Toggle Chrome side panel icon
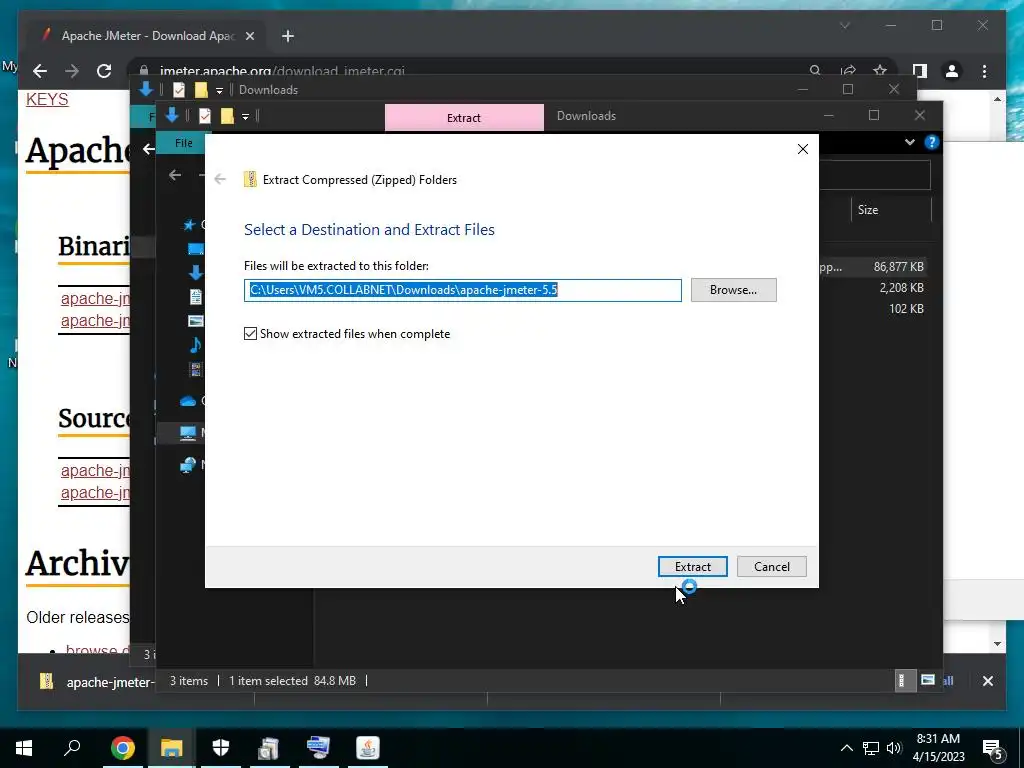The image size is (1024, 768). tap(920, 71)
